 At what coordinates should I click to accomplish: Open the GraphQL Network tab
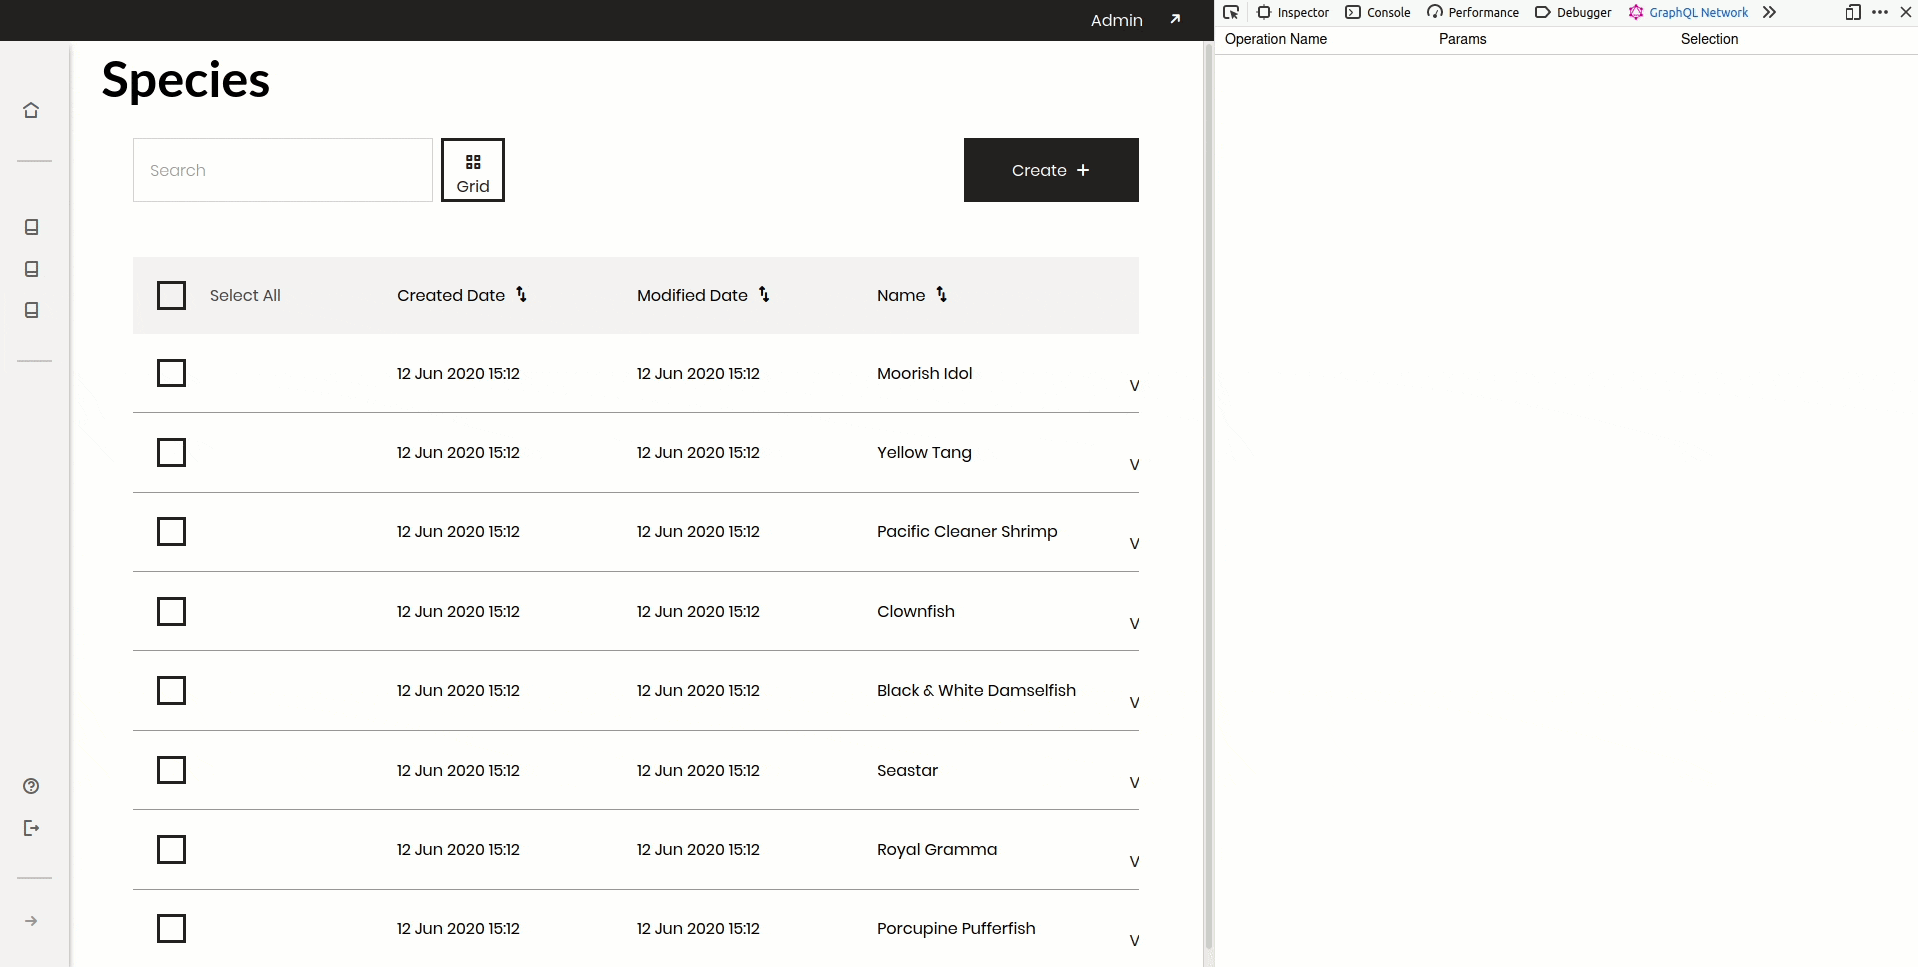[1688, 12]
